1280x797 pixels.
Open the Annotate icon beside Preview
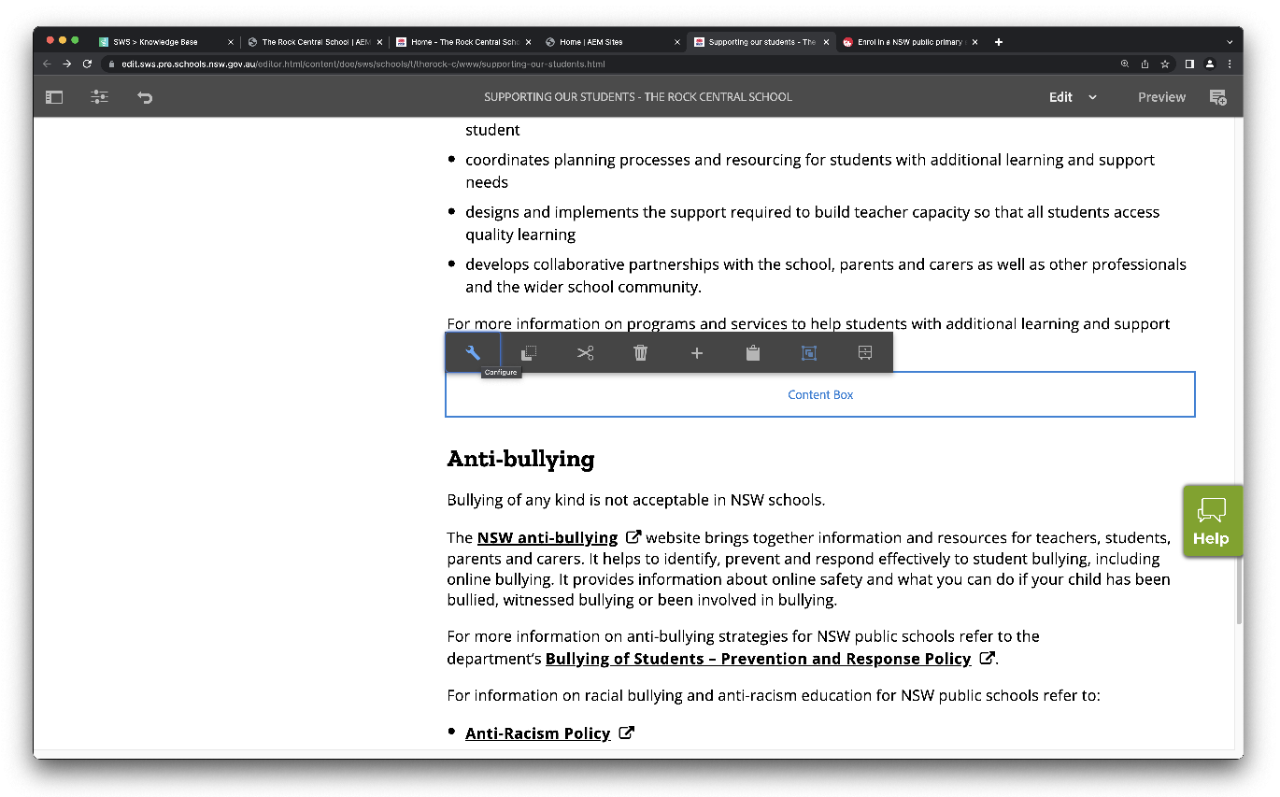click(1218, 97)
